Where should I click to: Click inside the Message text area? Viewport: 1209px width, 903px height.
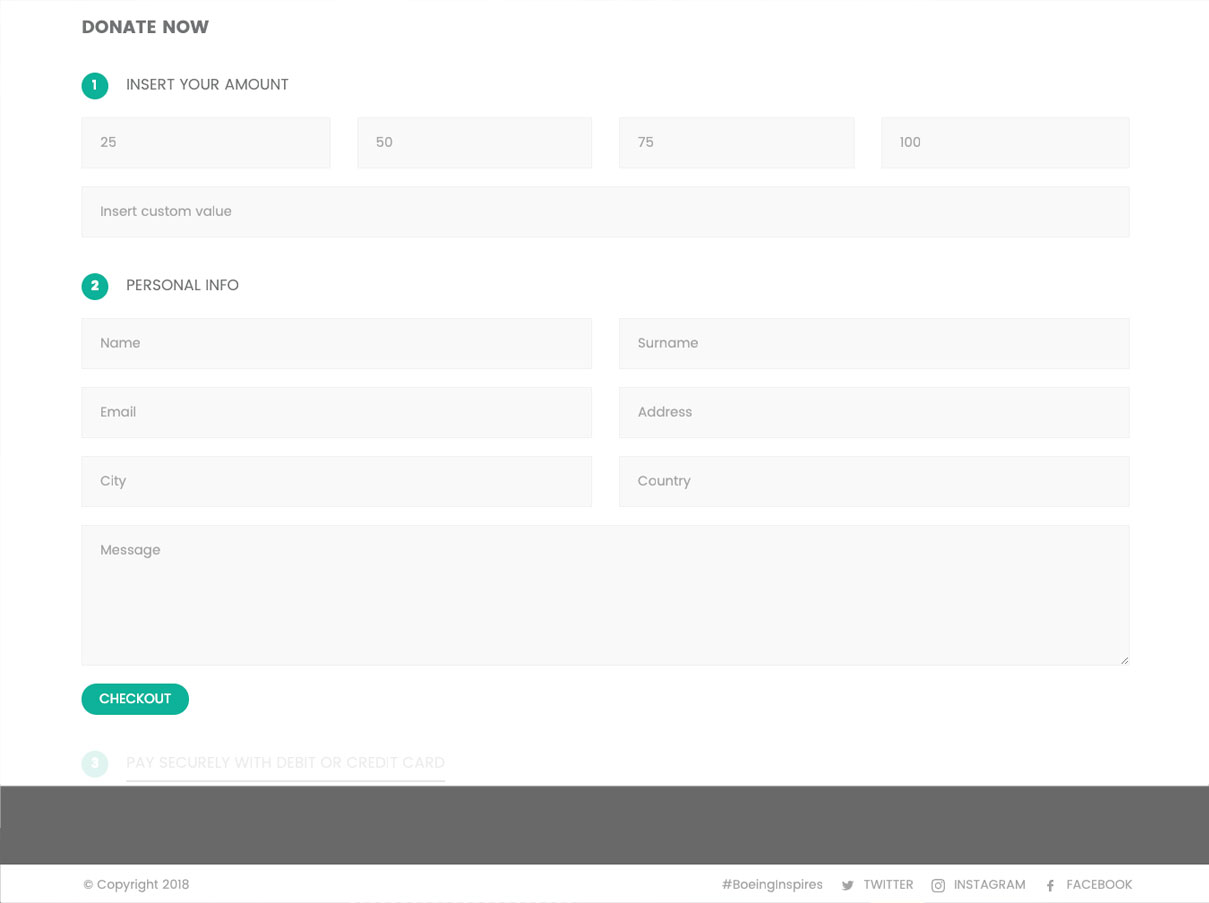pos(605,595)
